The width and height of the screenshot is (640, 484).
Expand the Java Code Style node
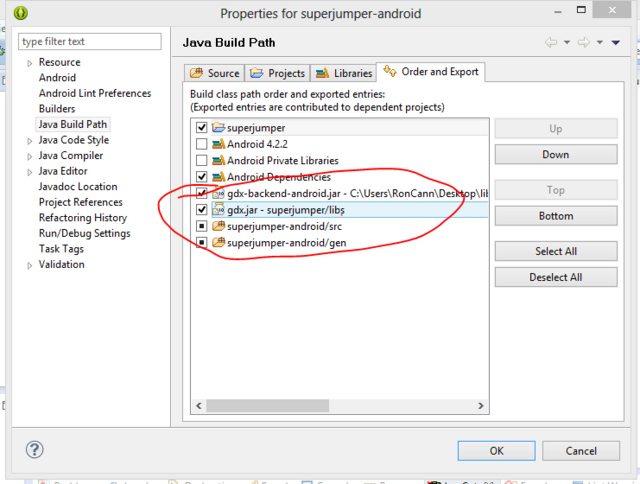click(x=29, y=141)
